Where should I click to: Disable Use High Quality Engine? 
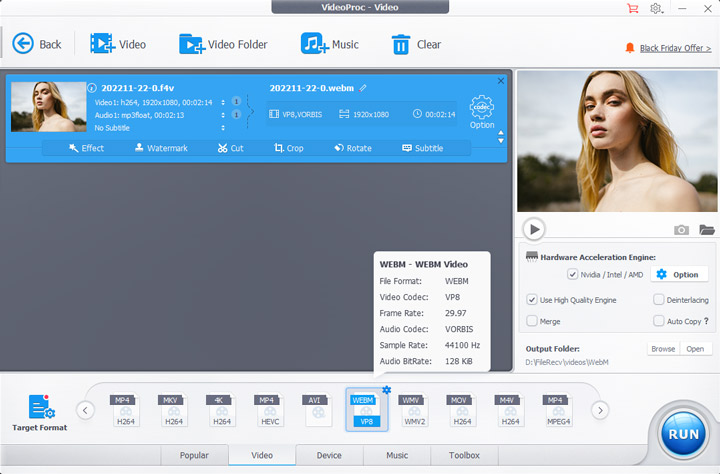click(532, 300)
